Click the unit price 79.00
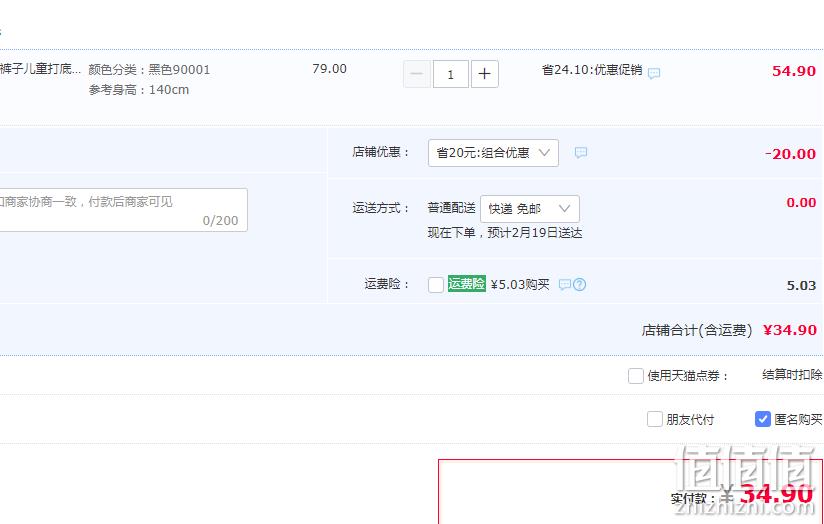The width and height of the screenshot is (824, 524). pos(329,69)
